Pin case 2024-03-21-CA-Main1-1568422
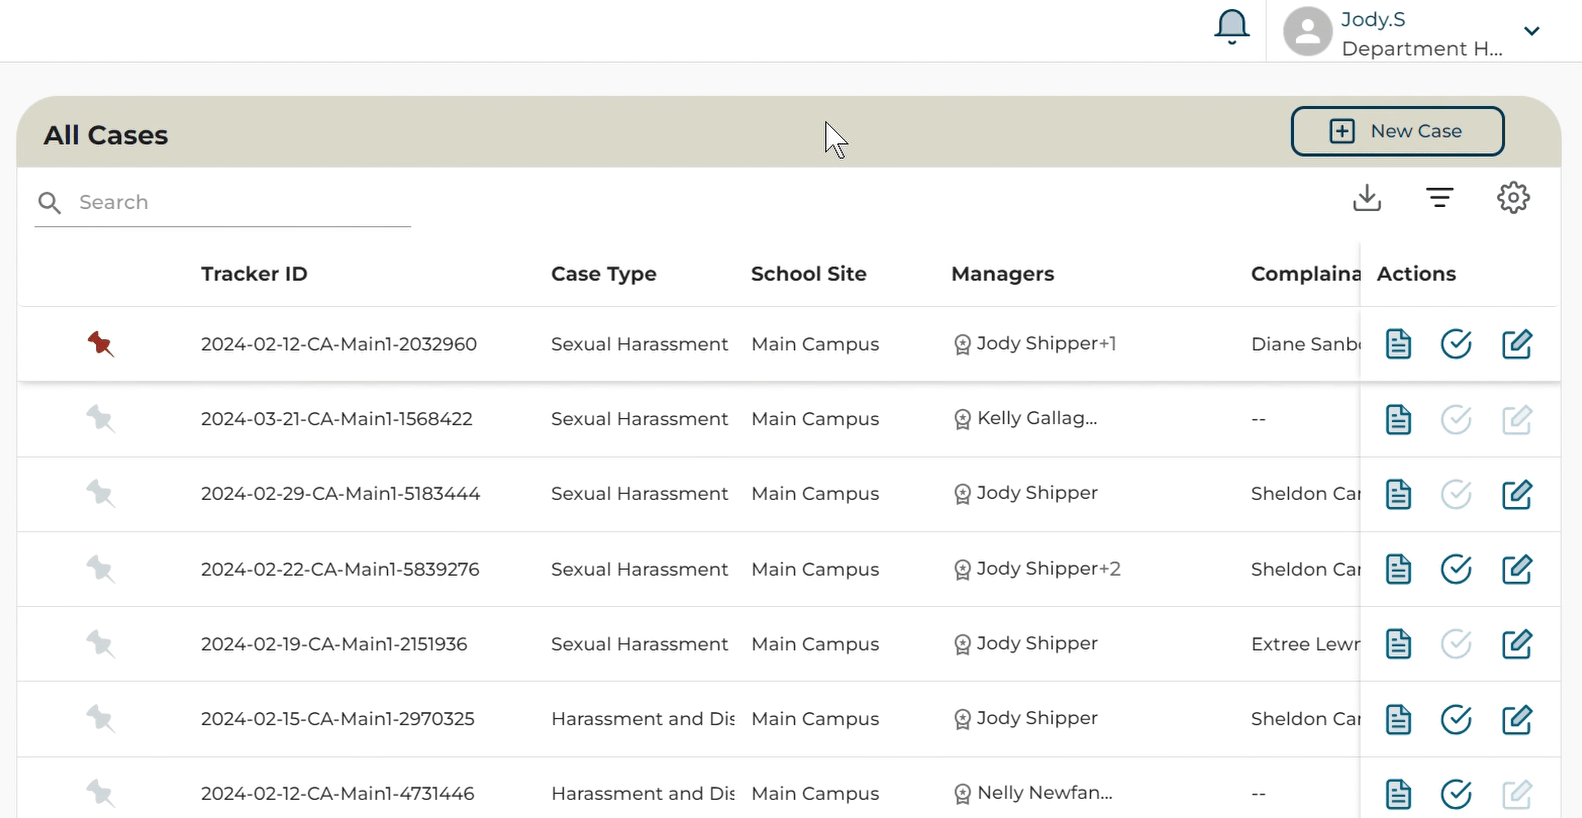The width and height of the screenshot is (1582, 818). [x=100, y=419]
